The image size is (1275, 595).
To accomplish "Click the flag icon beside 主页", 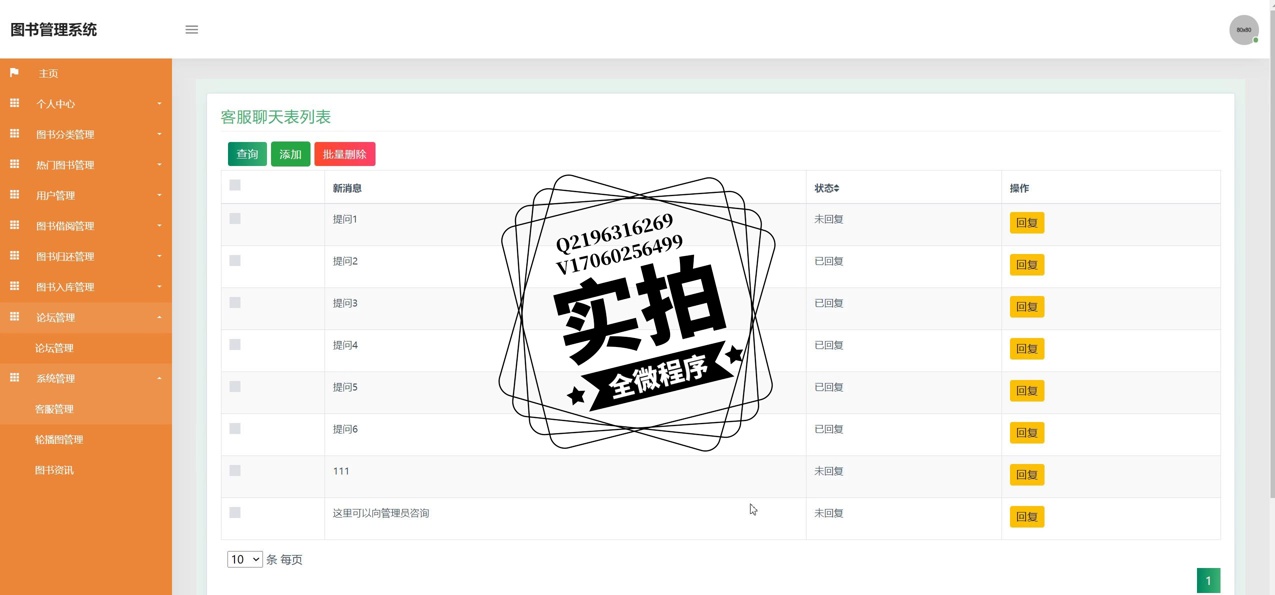I will (14, 73).
